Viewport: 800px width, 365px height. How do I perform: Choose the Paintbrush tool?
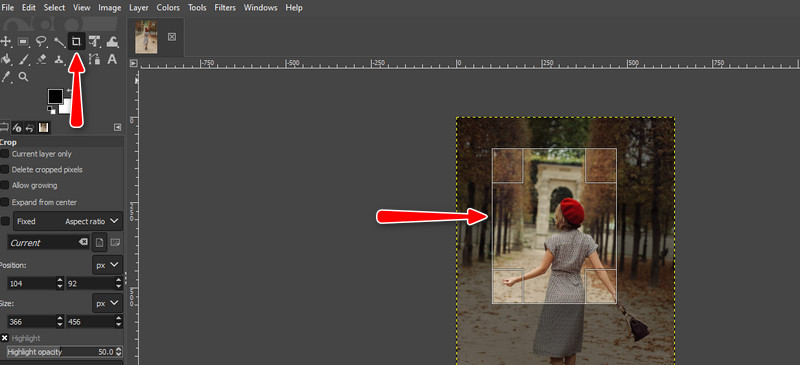23,59
